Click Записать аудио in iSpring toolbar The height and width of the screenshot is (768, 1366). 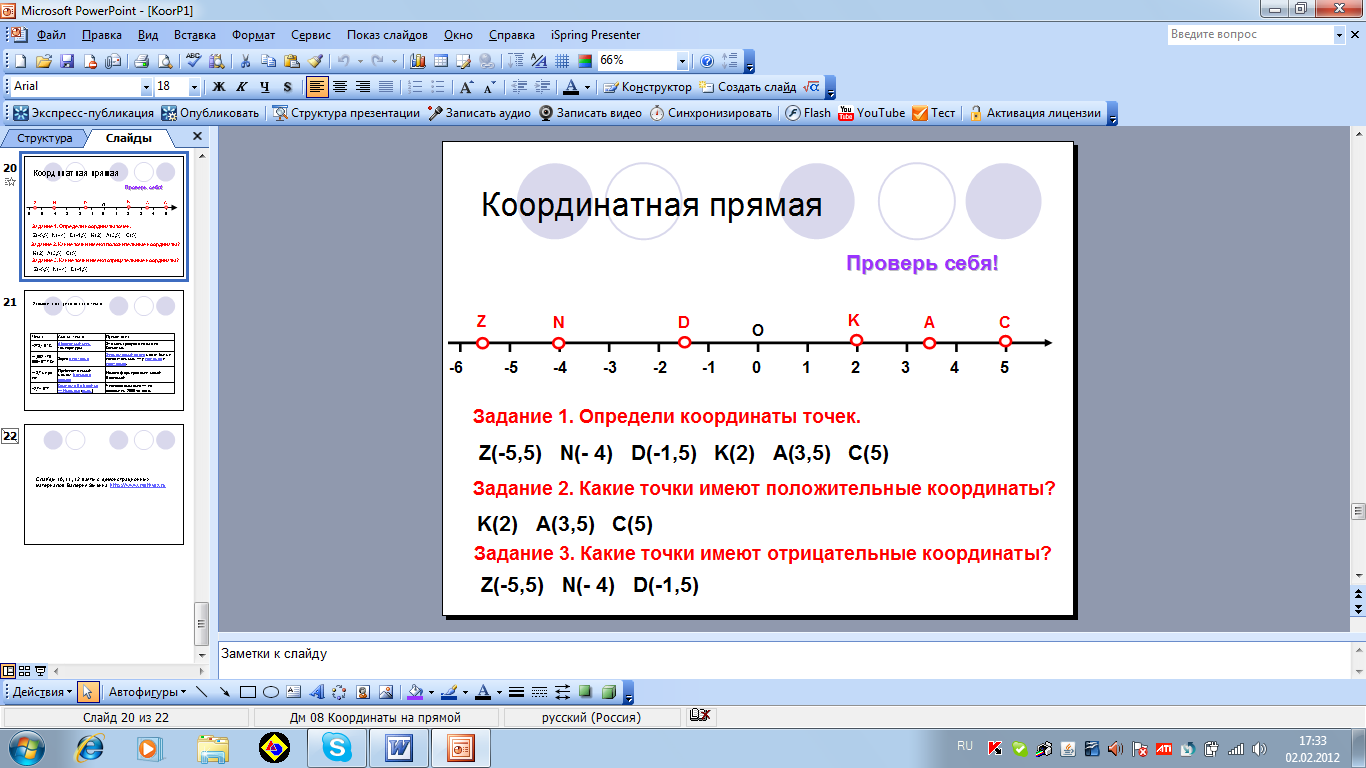479,113
